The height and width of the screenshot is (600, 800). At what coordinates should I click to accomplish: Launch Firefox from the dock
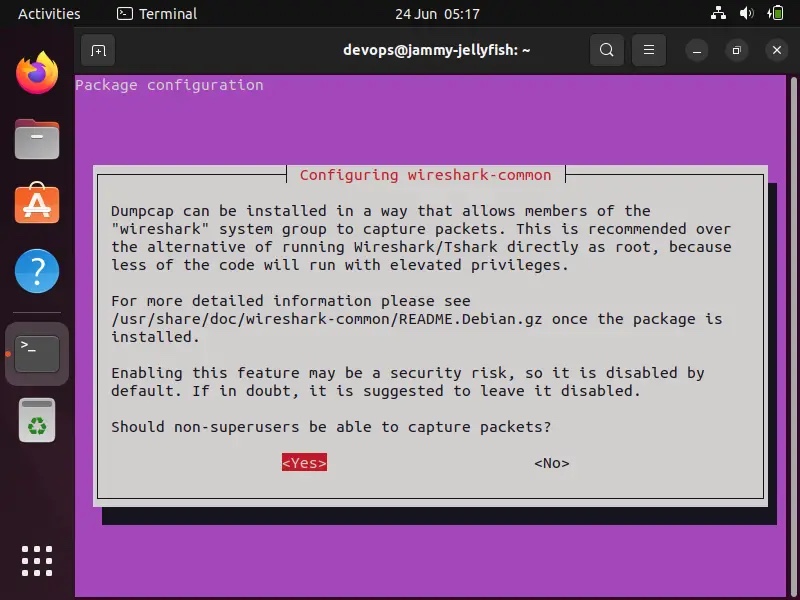[x=37, y=73]
